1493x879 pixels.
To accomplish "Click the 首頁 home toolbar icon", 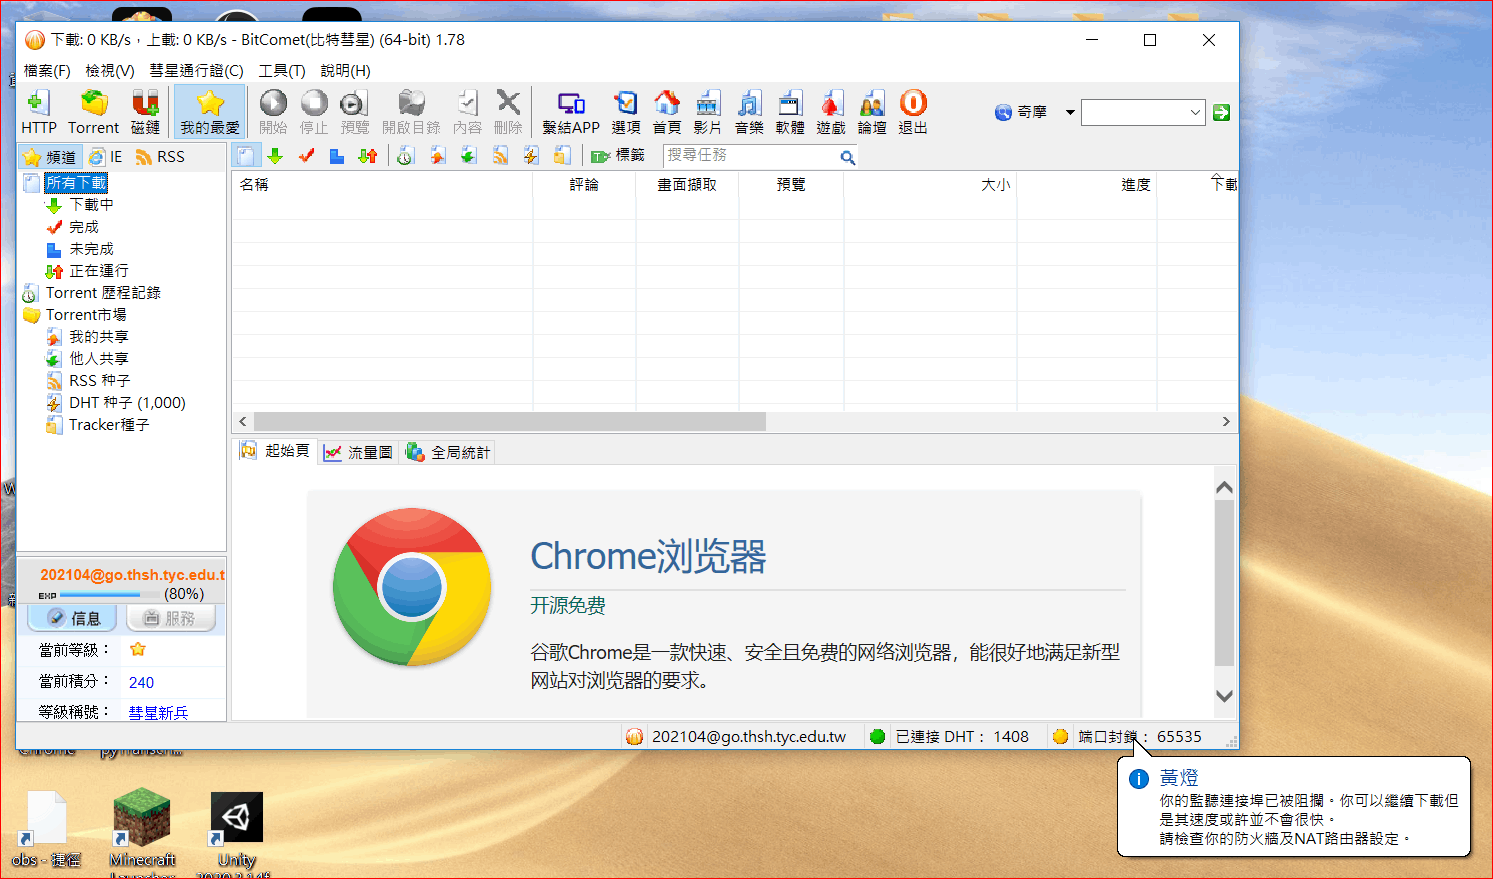I will pos(667,112).
